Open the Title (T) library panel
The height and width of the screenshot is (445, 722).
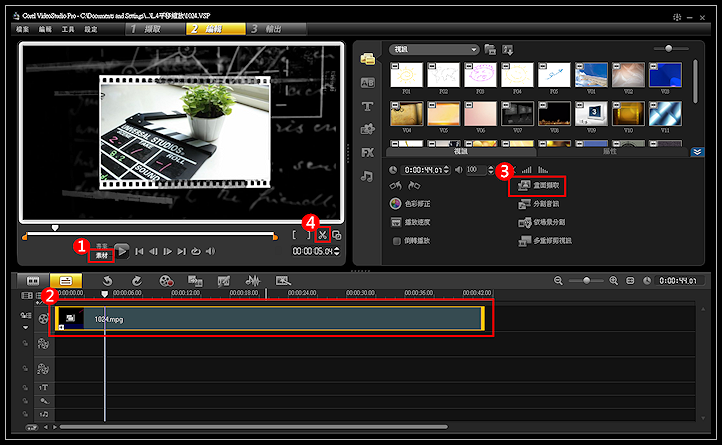[x=367, y=106]
